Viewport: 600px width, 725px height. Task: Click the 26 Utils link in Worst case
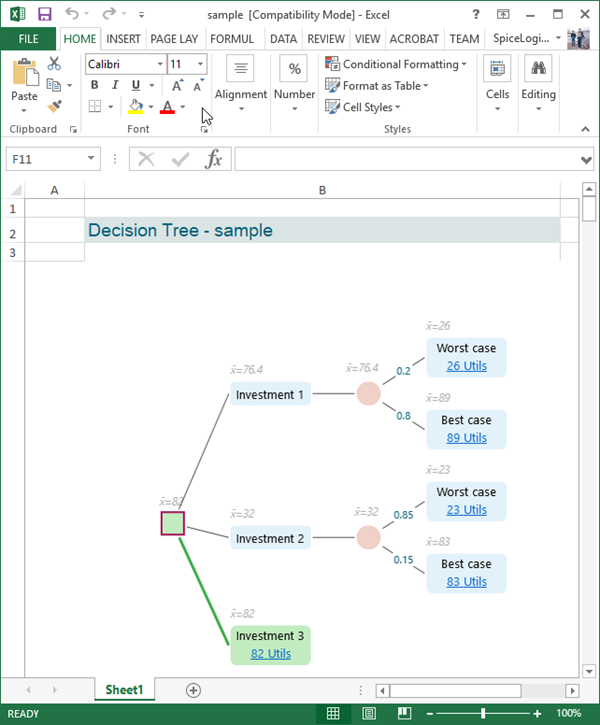466,366
